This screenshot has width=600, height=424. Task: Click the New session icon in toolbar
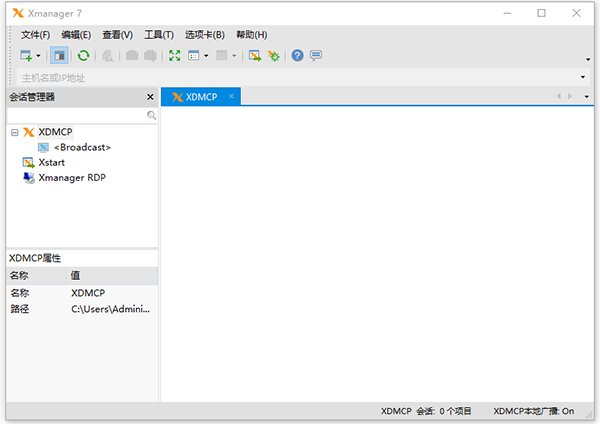click(x=26, y=56)
